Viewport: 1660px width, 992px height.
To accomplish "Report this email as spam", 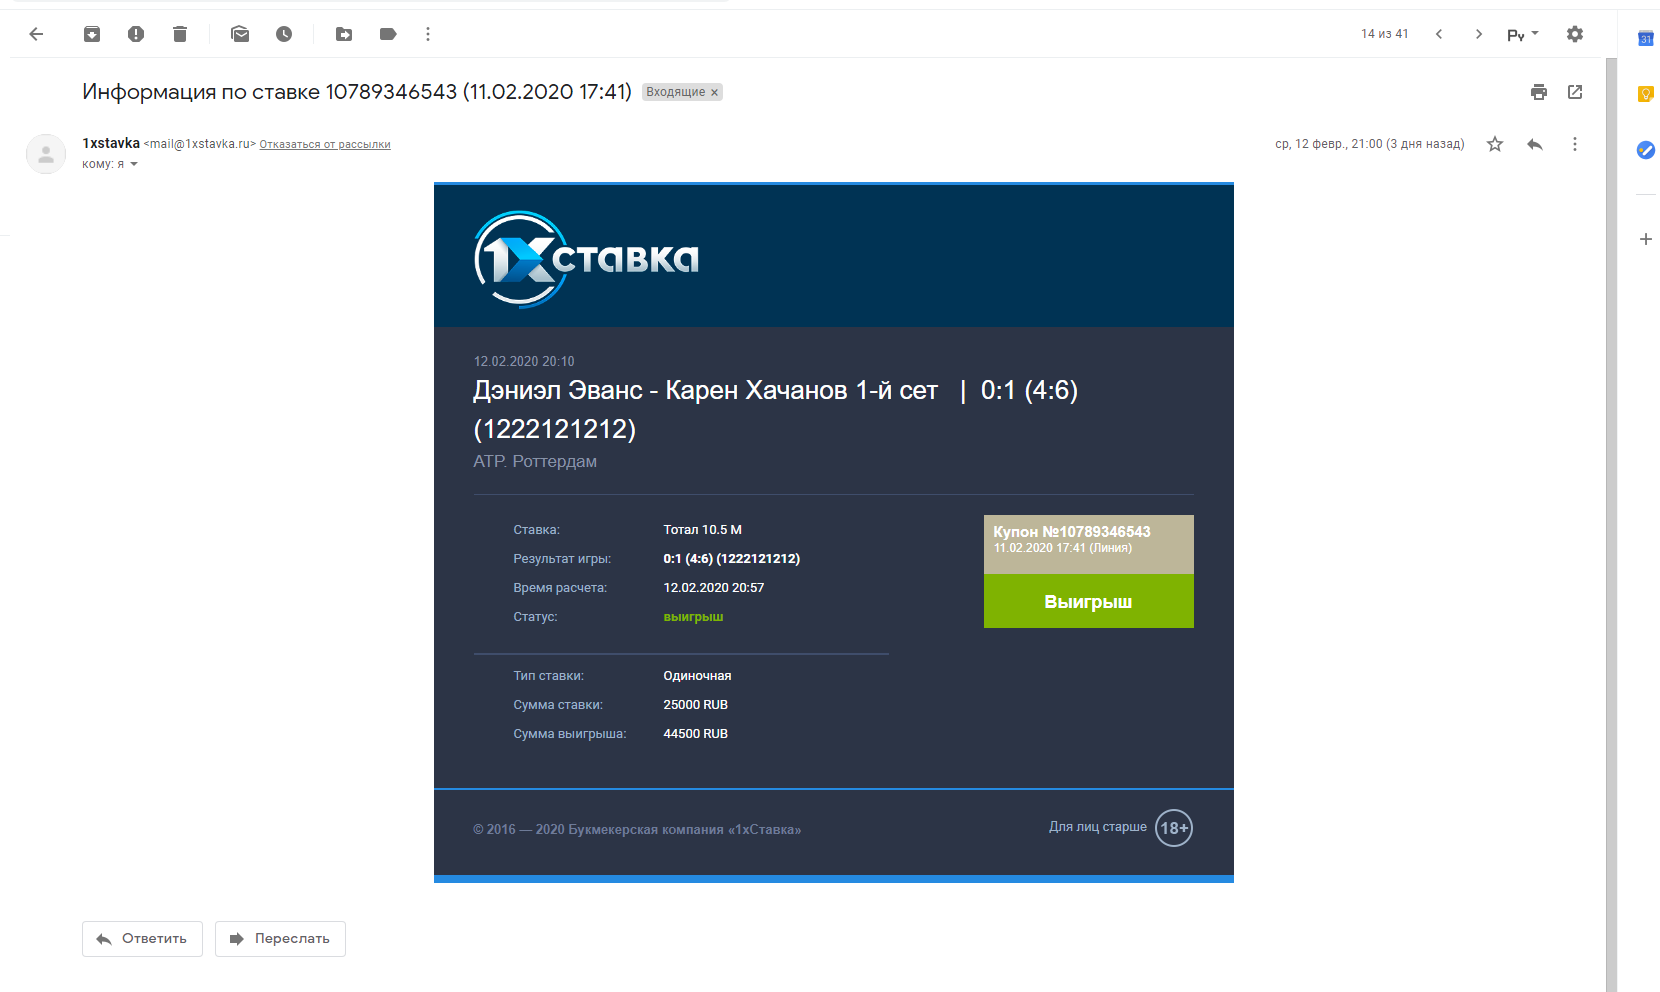I will pyautogui.click(x=136, y=34).
